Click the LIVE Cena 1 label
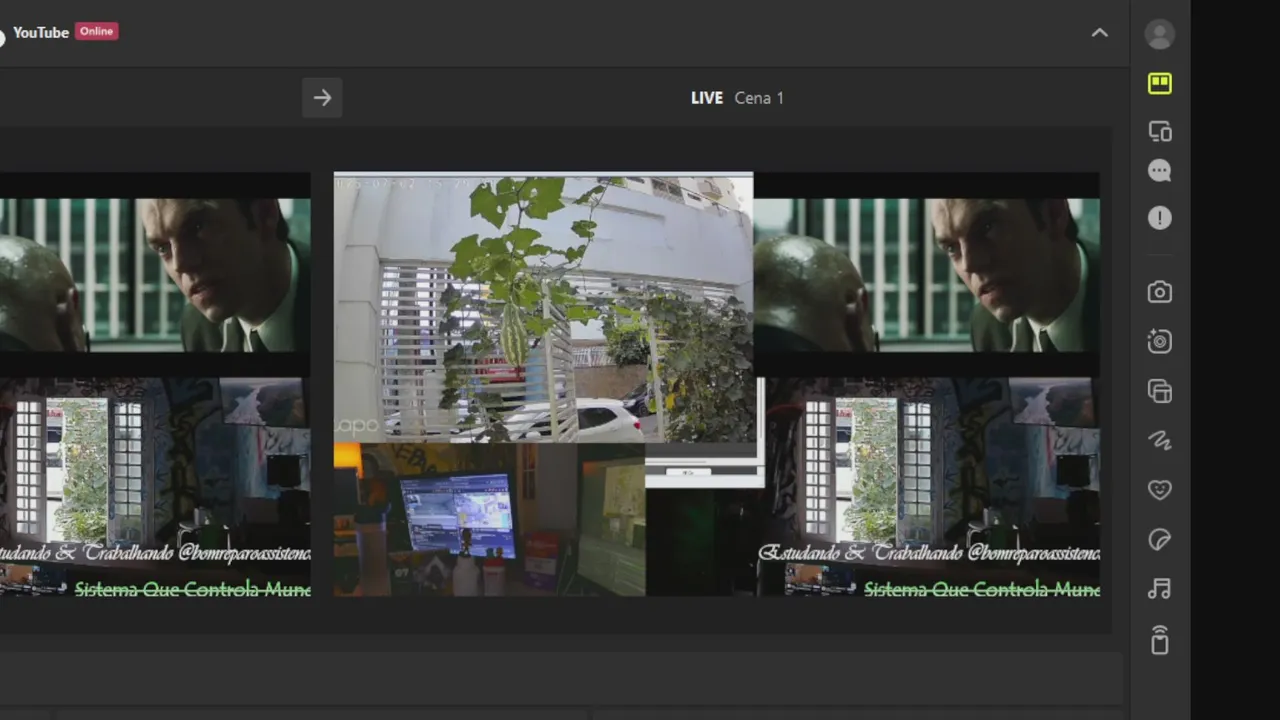 click(737, 98)
